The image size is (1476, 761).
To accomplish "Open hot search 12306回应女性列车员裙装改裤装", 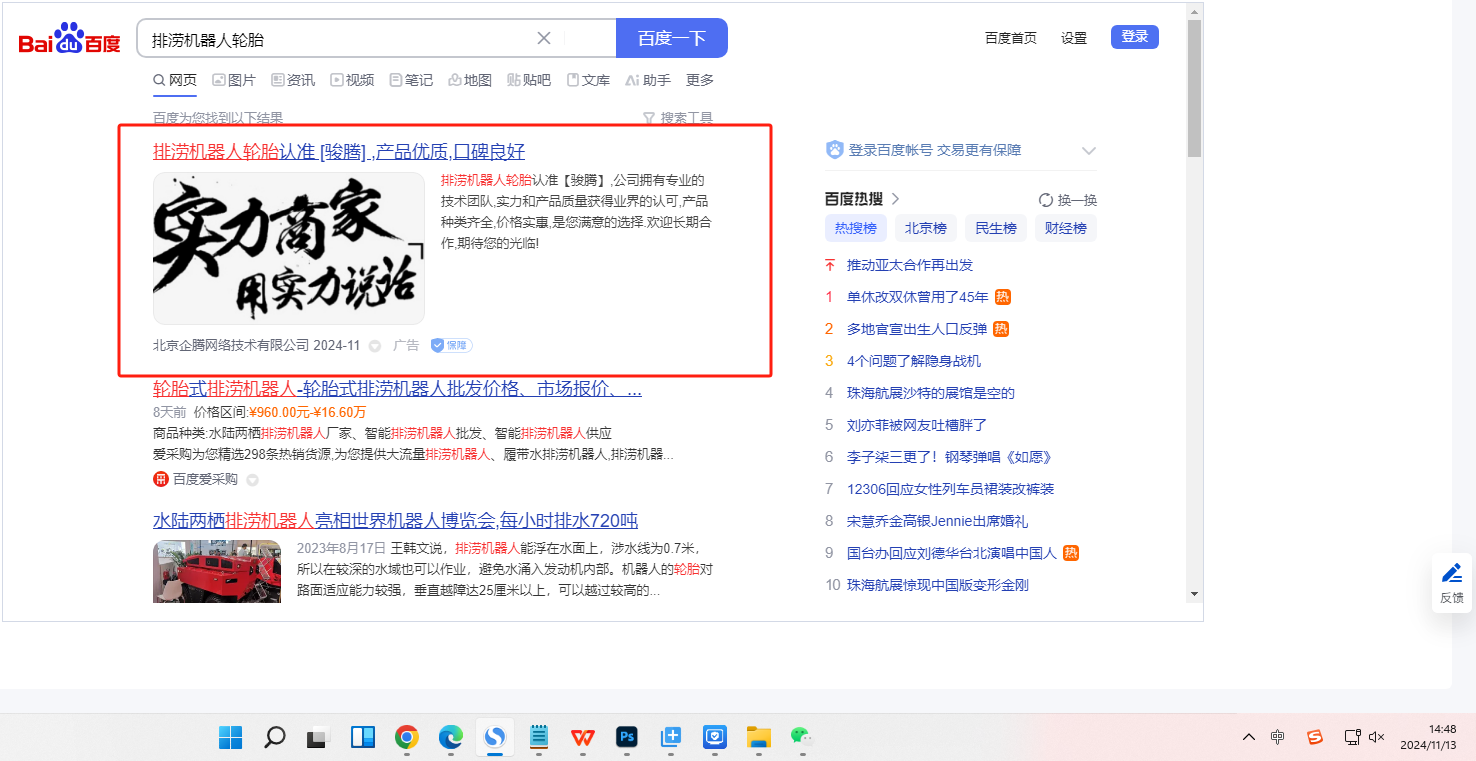I will click(951, 489).
